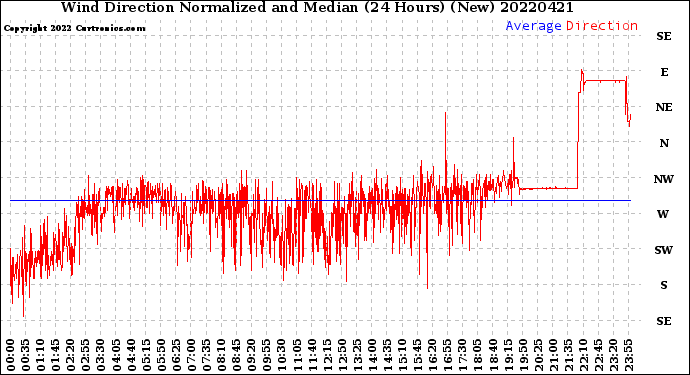690x375 pixels.
Task: Click the 21:00 time axis label
Action: (553, 354)
